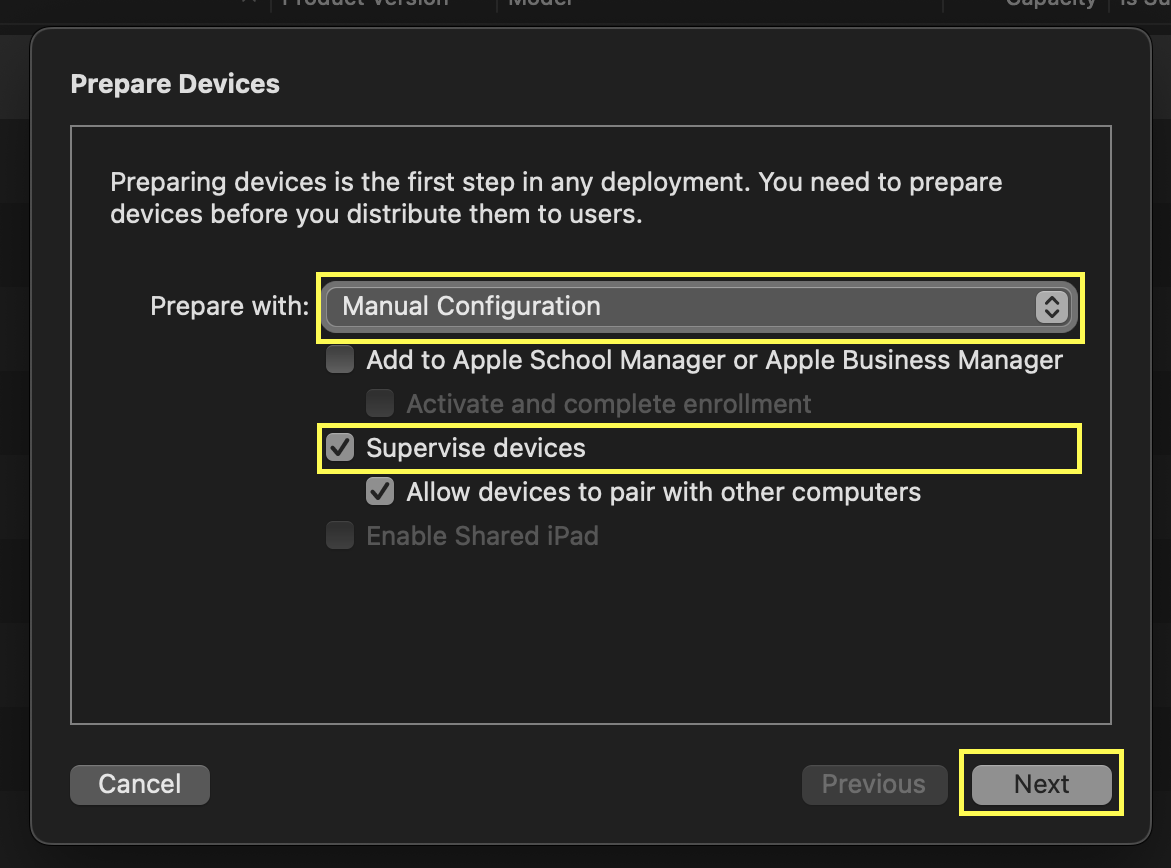Enable Shared iPad
This screenshot has height=868, width=1171.
coord(339,535)
